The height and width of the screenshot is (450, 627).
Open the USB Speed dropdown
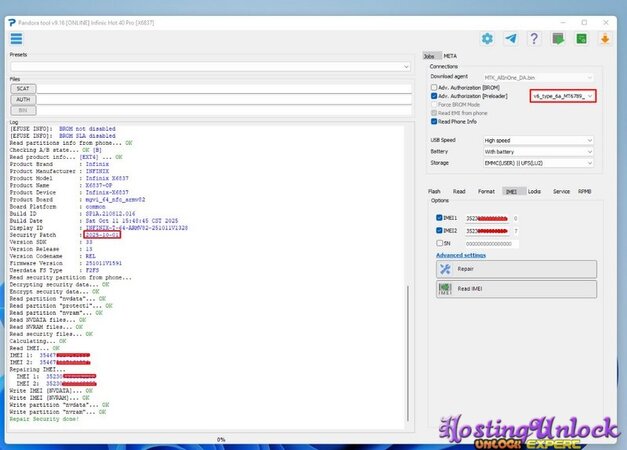point(539,140)
